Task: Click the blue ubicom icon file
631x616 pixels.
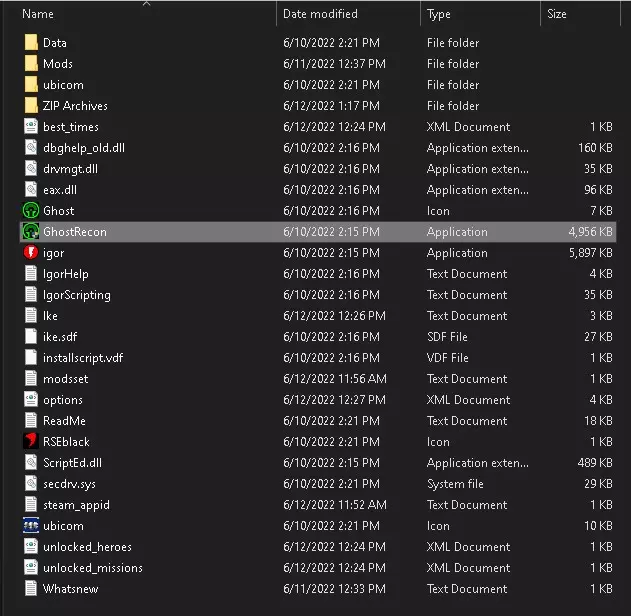Action: click(31, 526)
